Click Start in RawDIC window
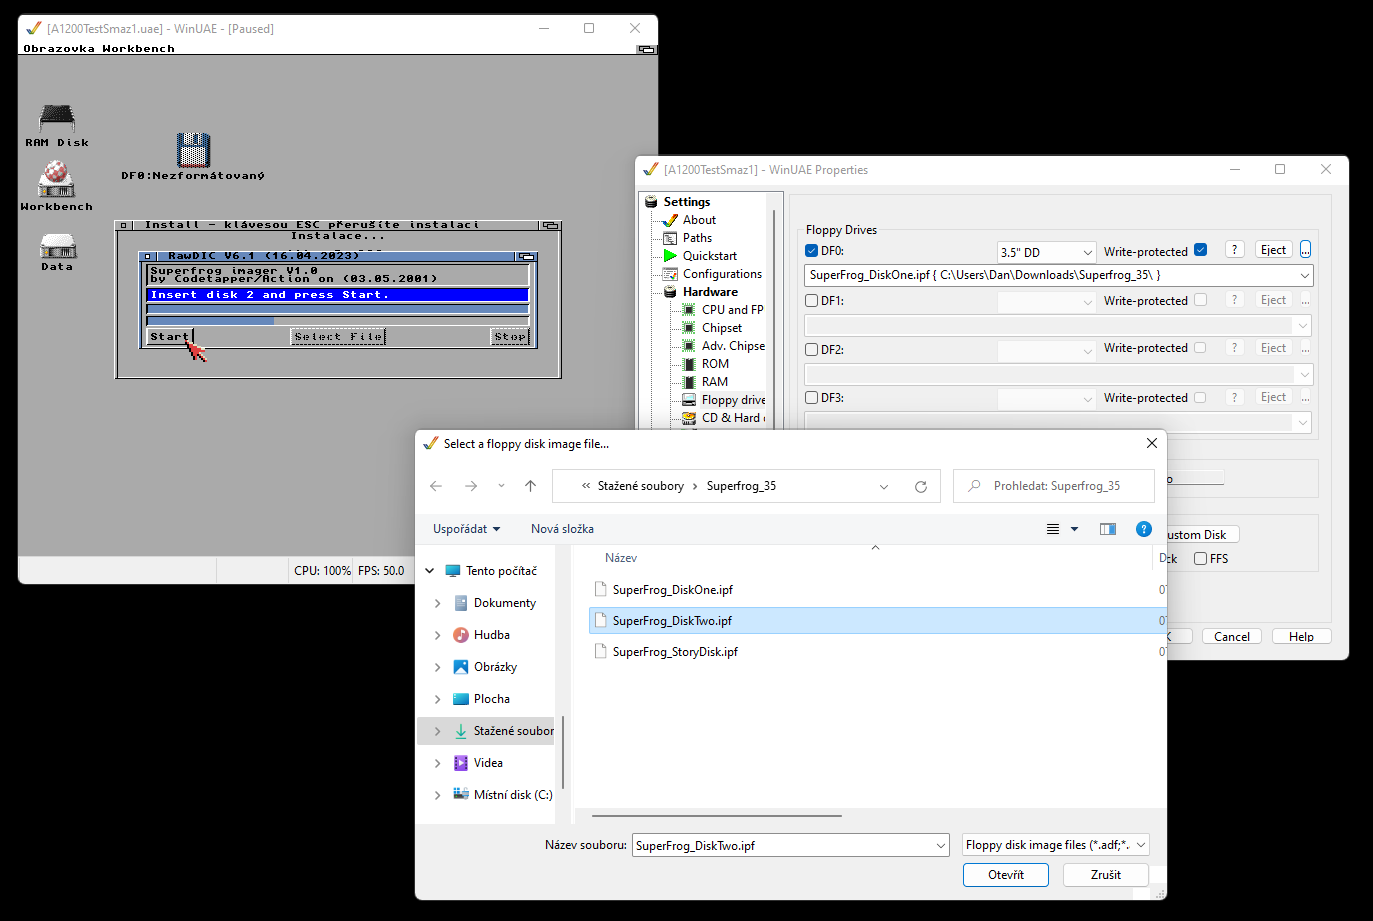The width and height of the screenshot is (1373, 921). pyautogui.click(x=169, y=337)
